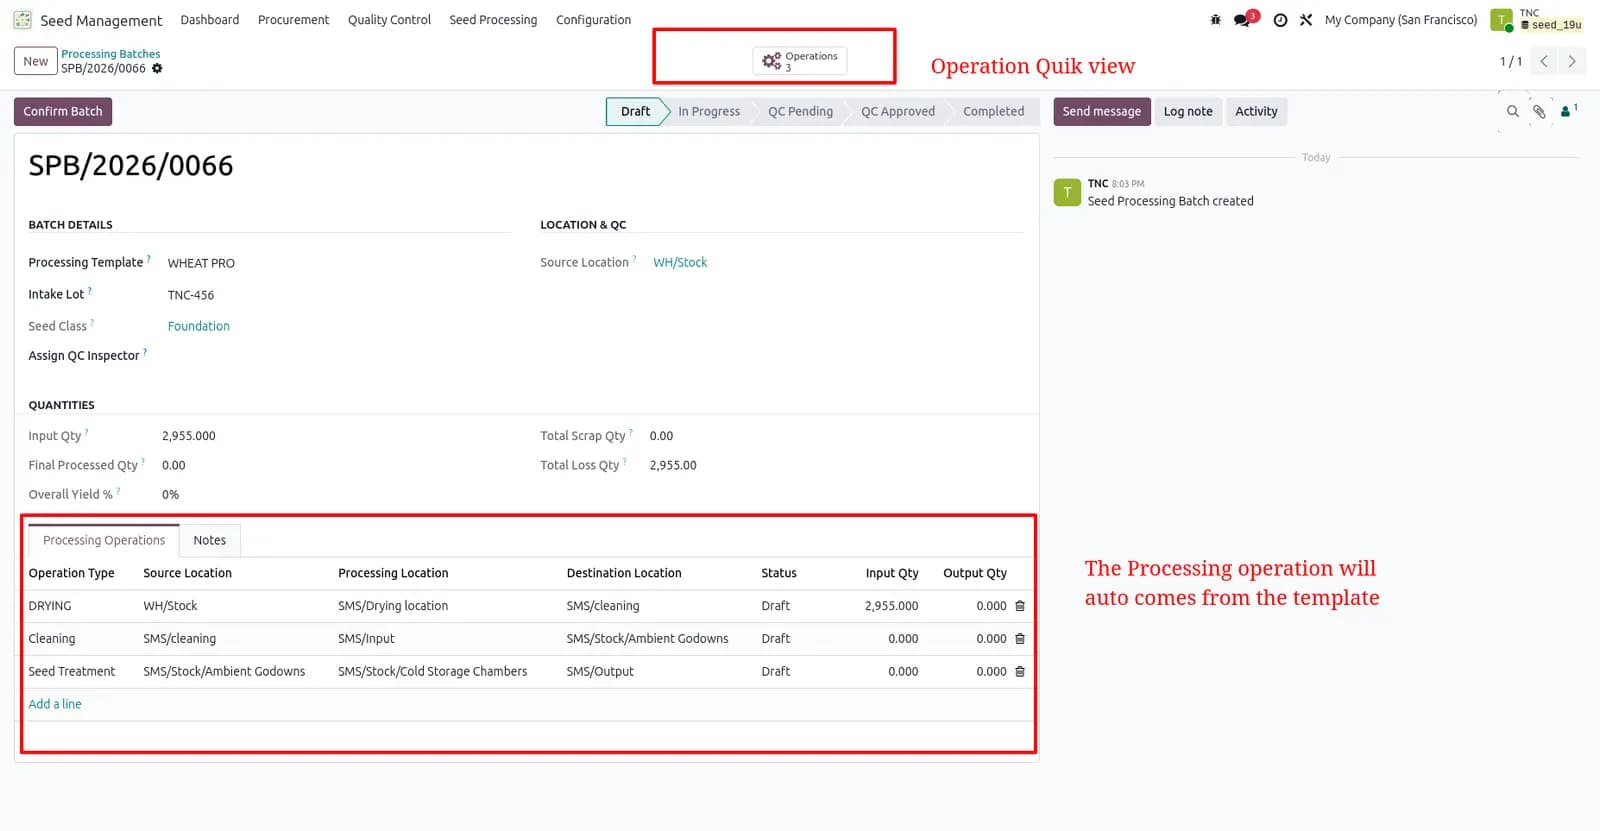
Task: Click the Confirm Batch button
Action: click(x=63, y=112)
